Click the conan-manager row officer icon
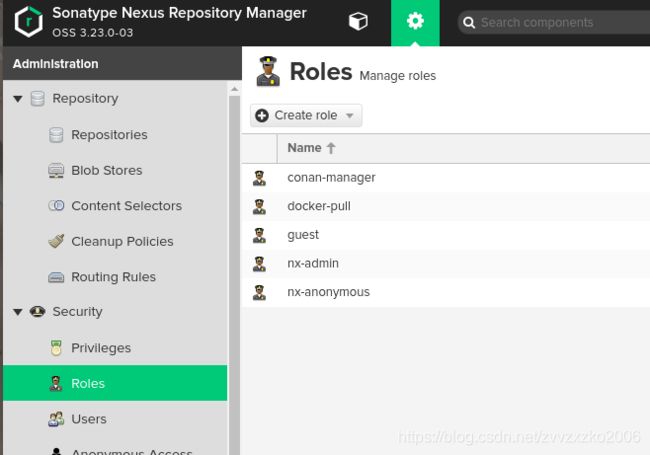Viewport: 650px width, 455px height. (259, 178)
